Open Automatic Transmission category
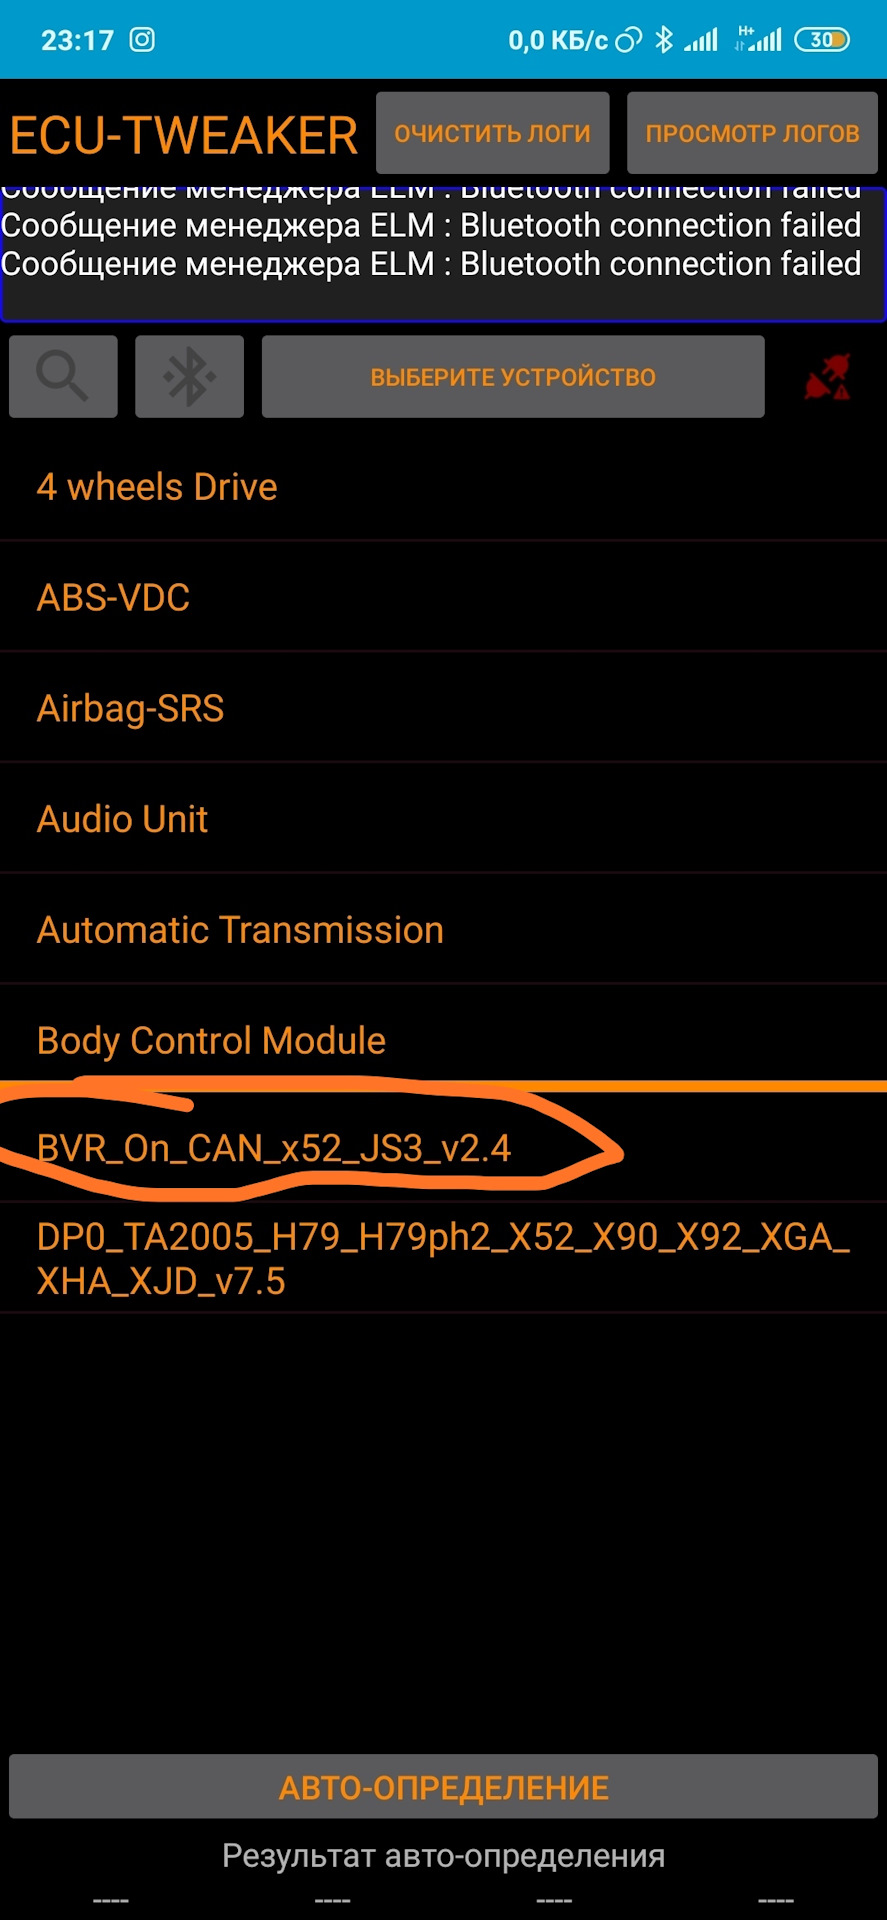 tap(240, 931)
